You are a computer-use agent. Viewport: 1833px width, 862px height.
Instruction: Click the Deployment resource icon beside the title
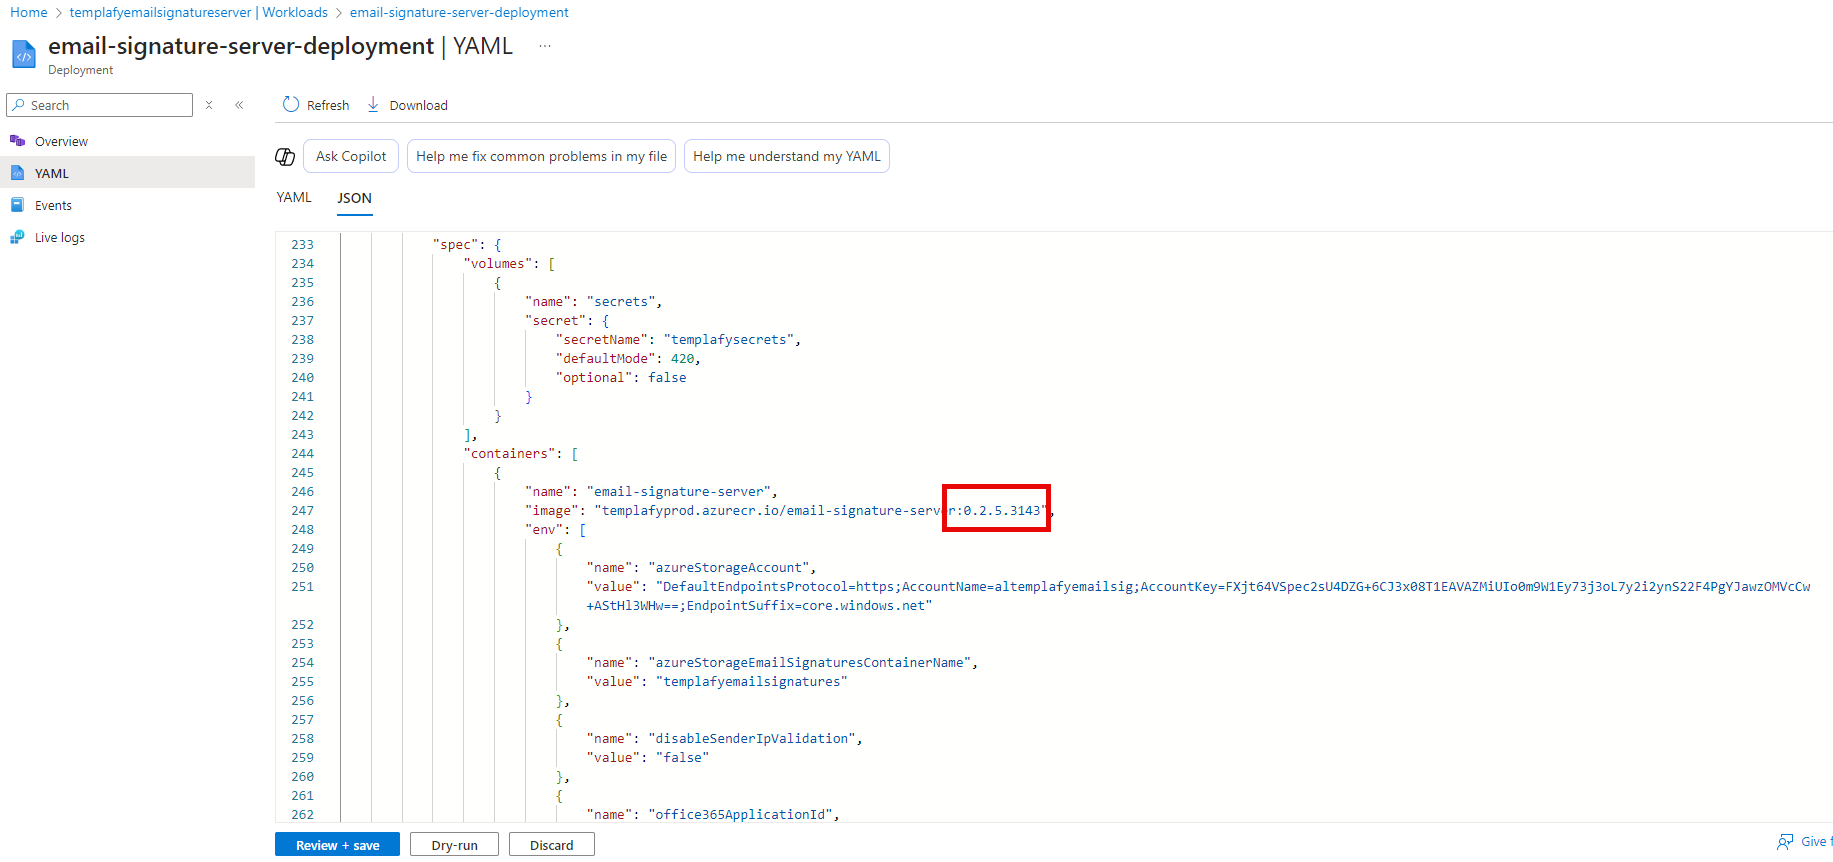(24, 54)
